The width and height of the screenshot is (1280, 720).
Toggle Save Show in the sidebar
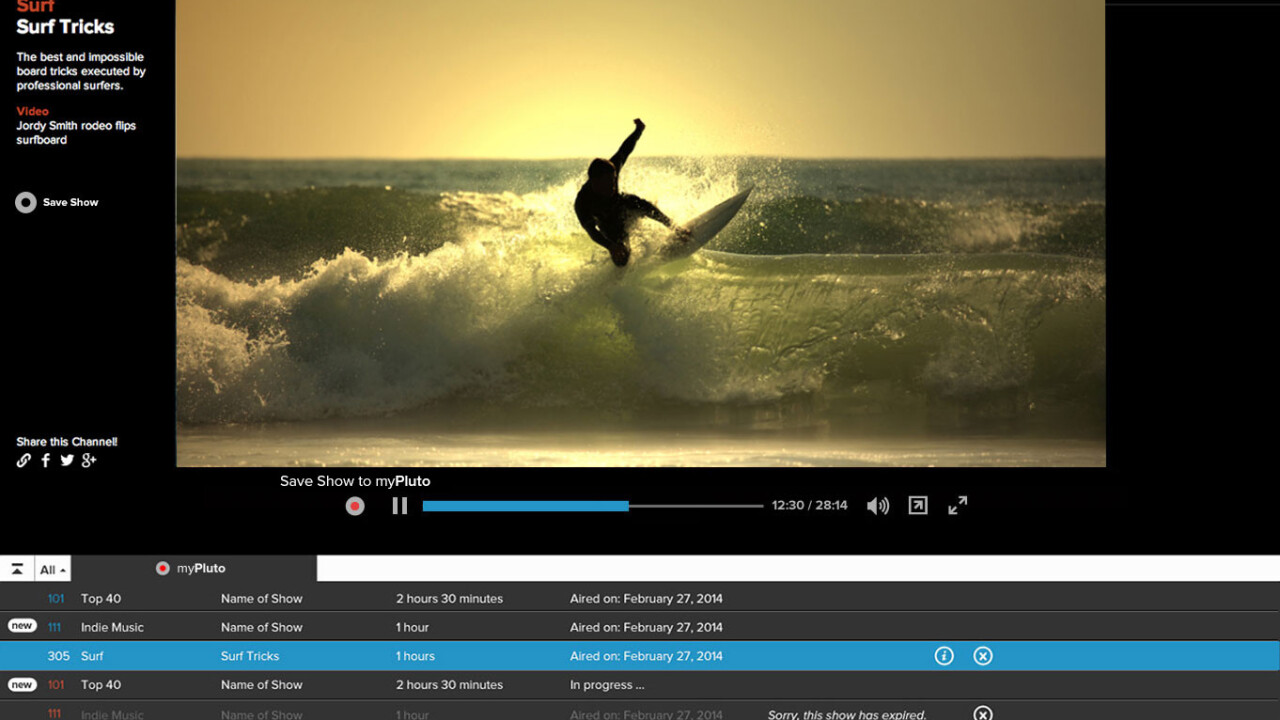26,203
